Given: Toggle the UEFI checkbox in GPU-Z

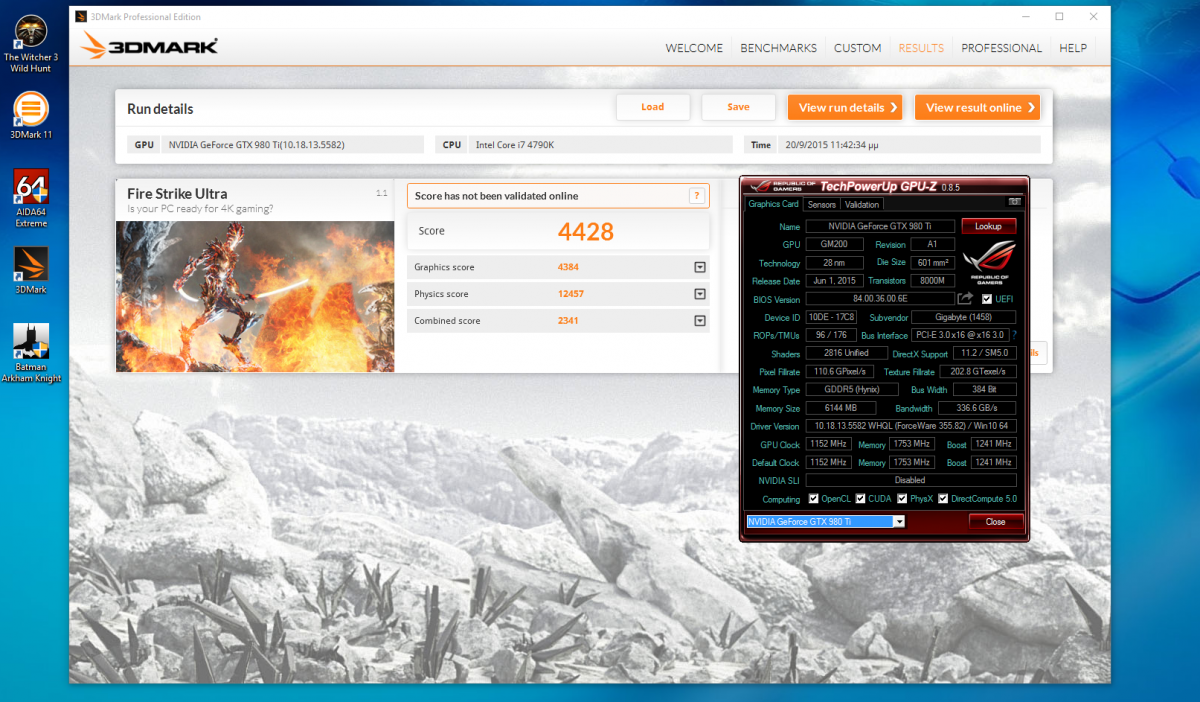Looking at the screenshot, I should pyautogui.click(x=987, y=299).
